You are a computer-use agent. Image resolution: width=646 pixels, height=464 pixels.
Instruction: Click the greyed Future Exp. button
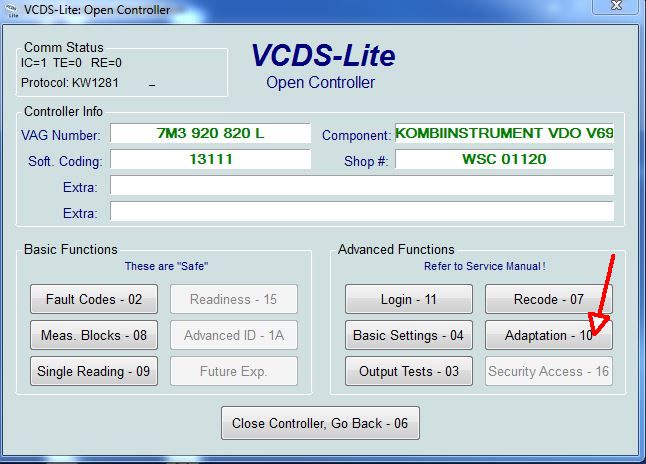(x=234, y=371)
